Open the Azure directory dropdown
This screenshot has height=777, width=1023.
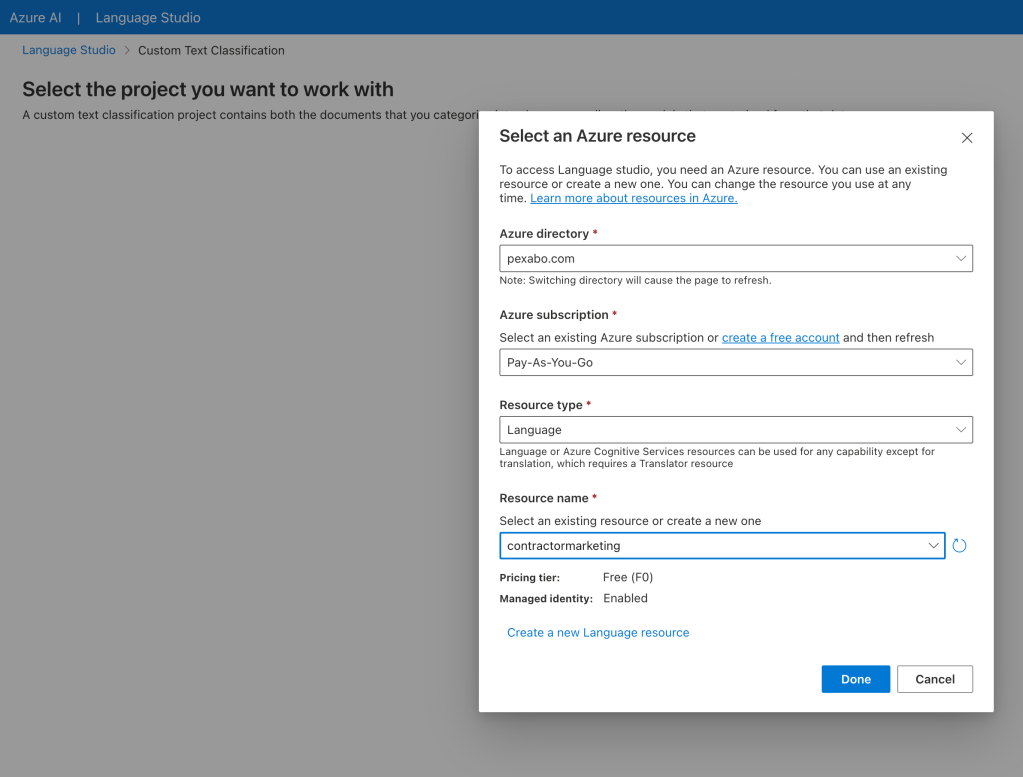click(735, 258)
